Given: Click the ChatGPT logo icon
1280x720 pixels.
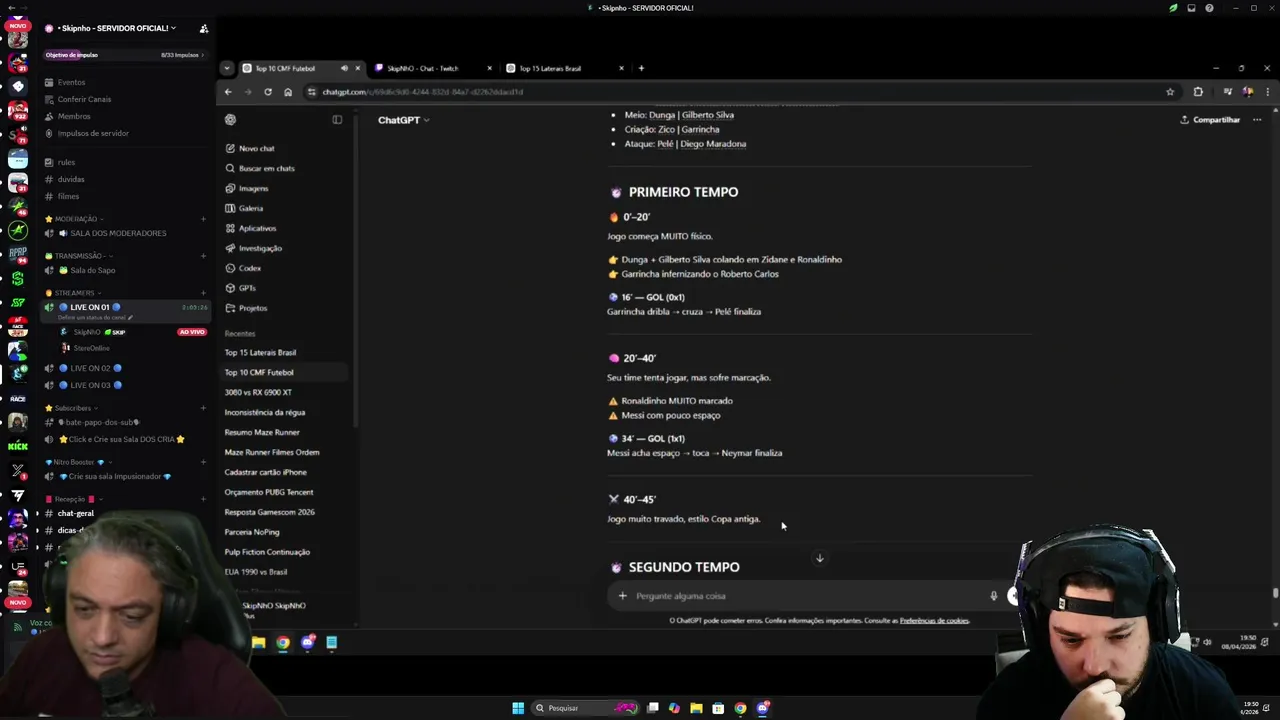Looking at the screenshot, I should 230,120.
